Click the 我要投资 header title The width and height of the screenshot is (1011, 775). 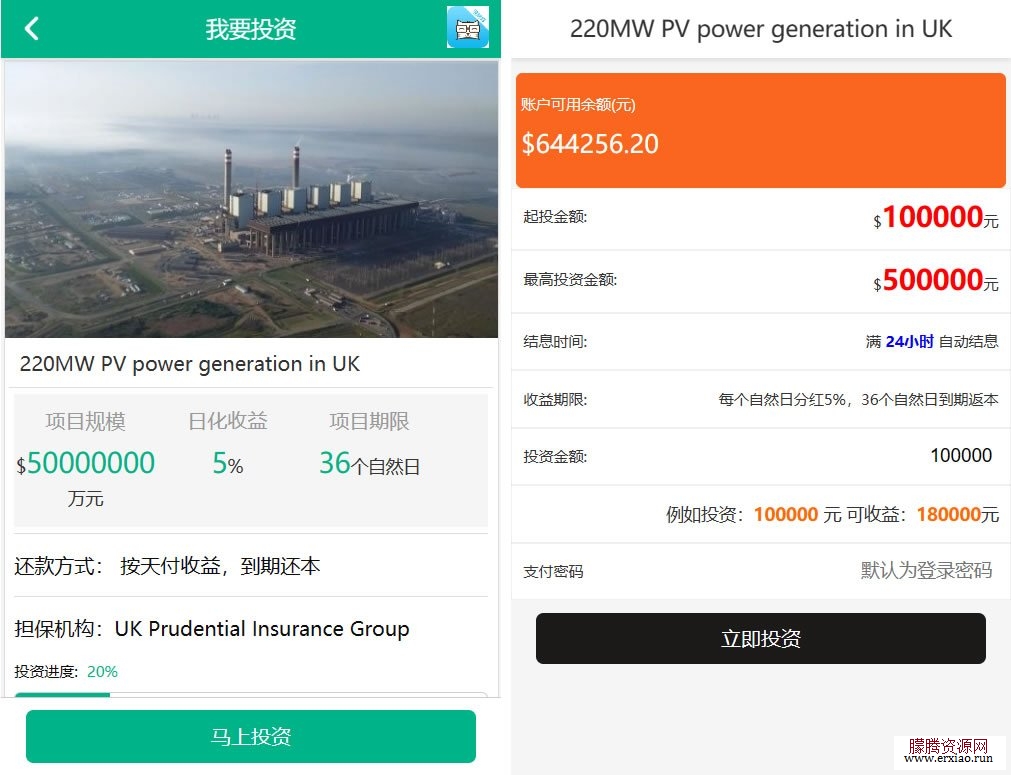pos(251,29)
